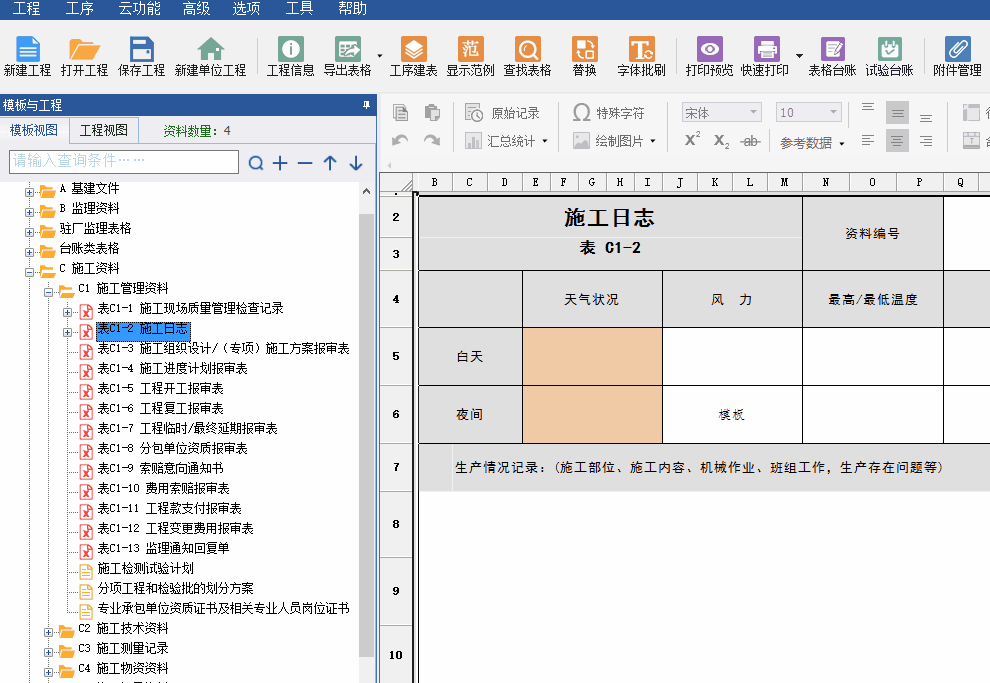Open 打印预览 print preview

point(709,56)
